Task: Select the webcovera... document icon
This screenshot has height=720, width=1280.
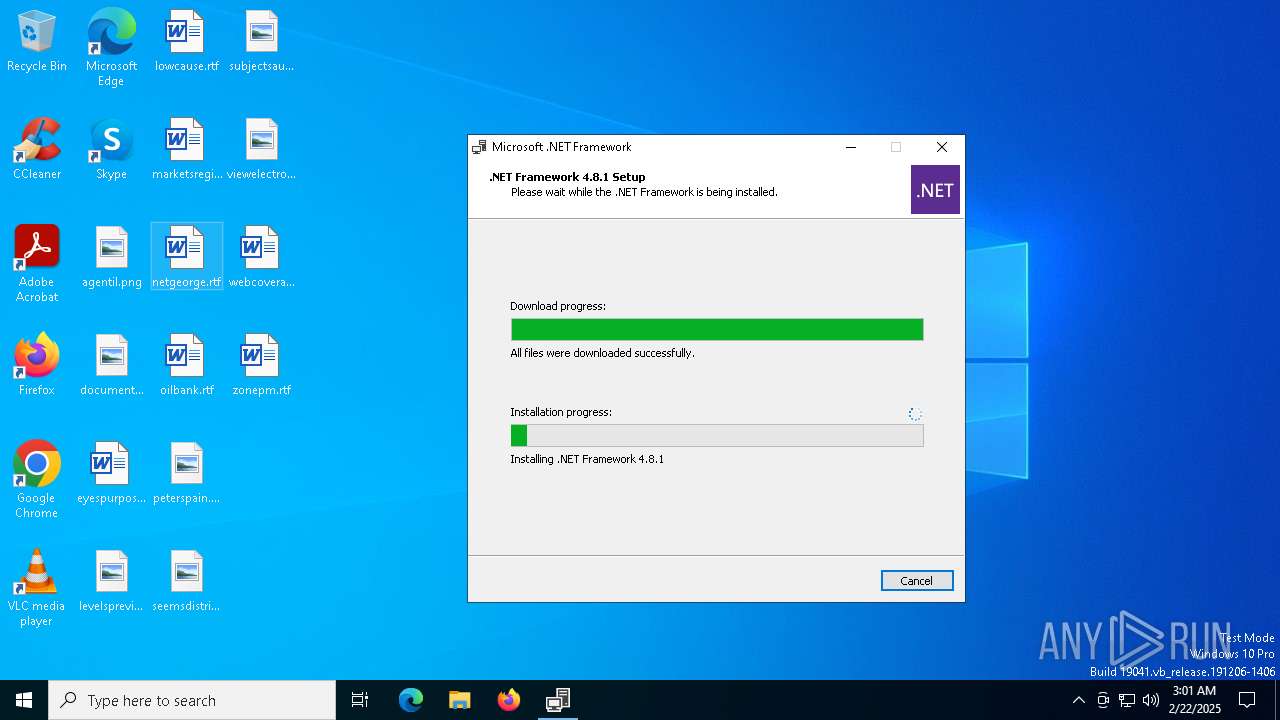Action: click(x=261, y=258)
